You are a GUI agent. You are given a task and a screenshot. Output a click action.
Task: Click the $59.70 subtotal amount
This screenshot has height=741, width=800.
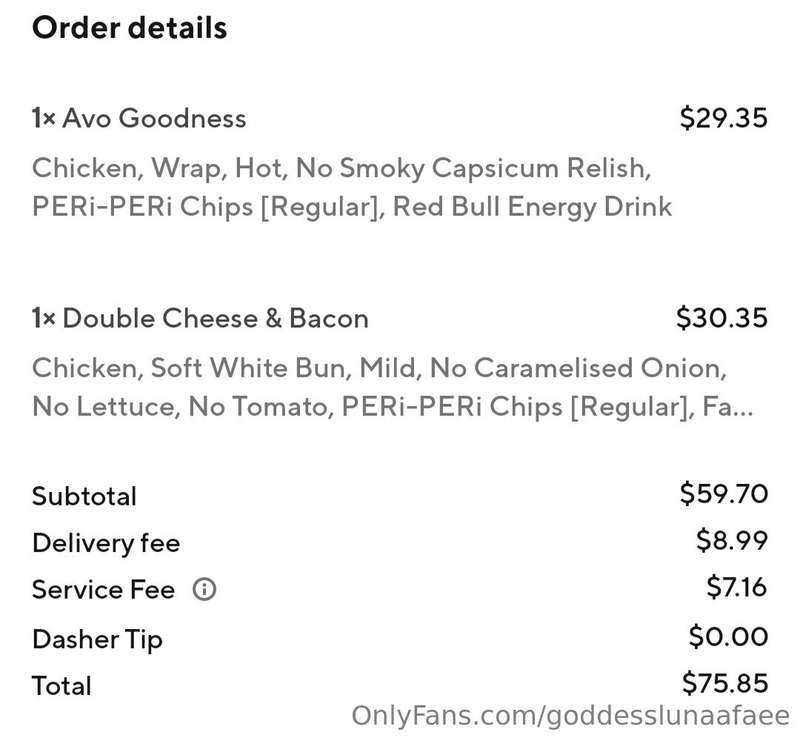[723, 493]
